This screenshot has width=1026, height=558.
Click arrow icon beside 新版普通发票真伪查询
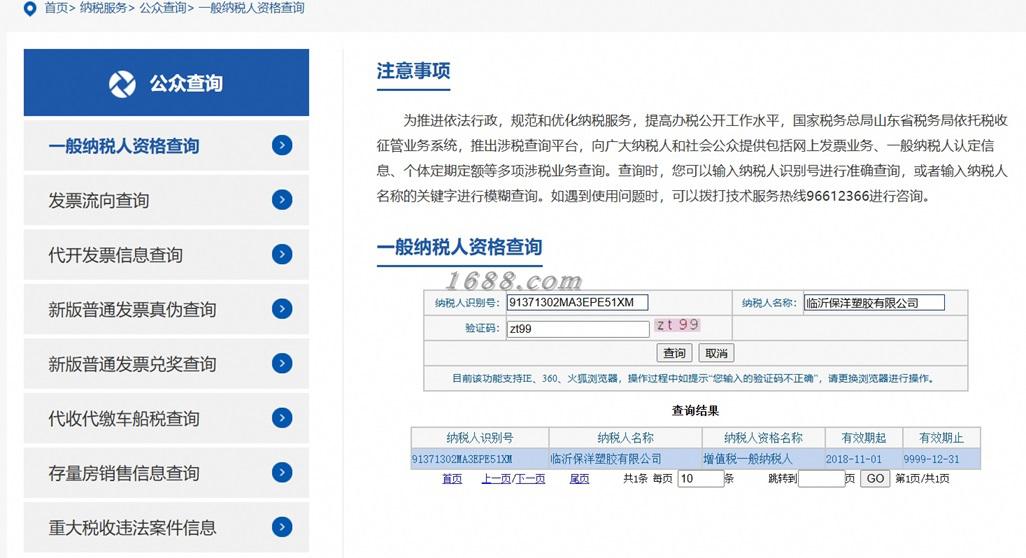pos(282,309)
